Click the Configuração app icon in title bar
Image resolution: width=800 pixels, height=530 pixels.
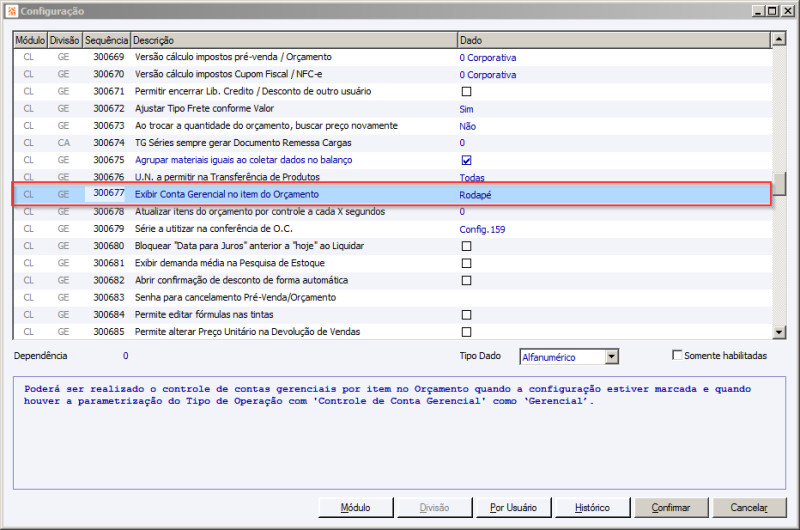(11, 11)
